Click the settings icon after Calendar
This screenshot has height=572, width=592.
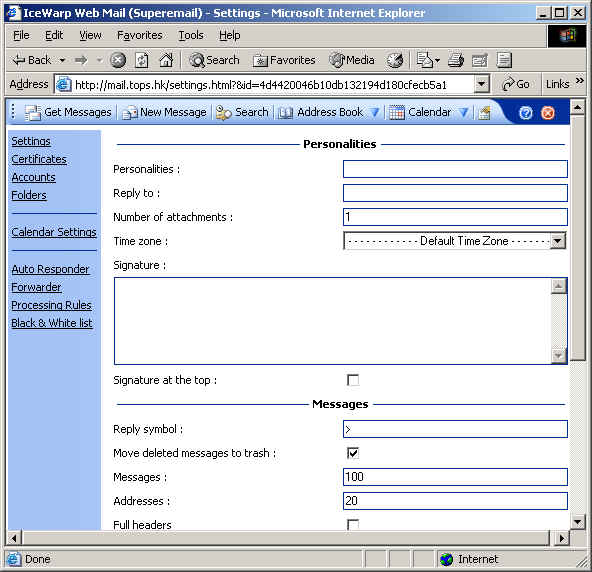(484, 113)
